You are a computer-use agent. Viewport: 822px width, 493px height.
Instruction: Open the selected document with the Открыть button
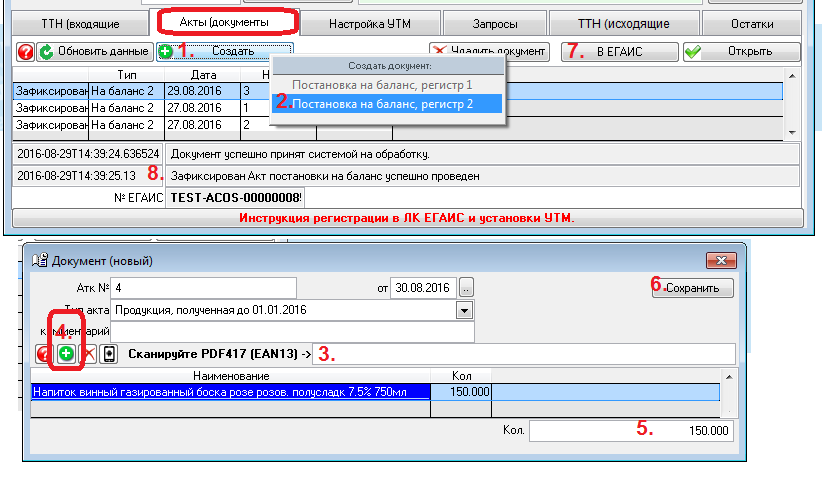coord(740,51)
